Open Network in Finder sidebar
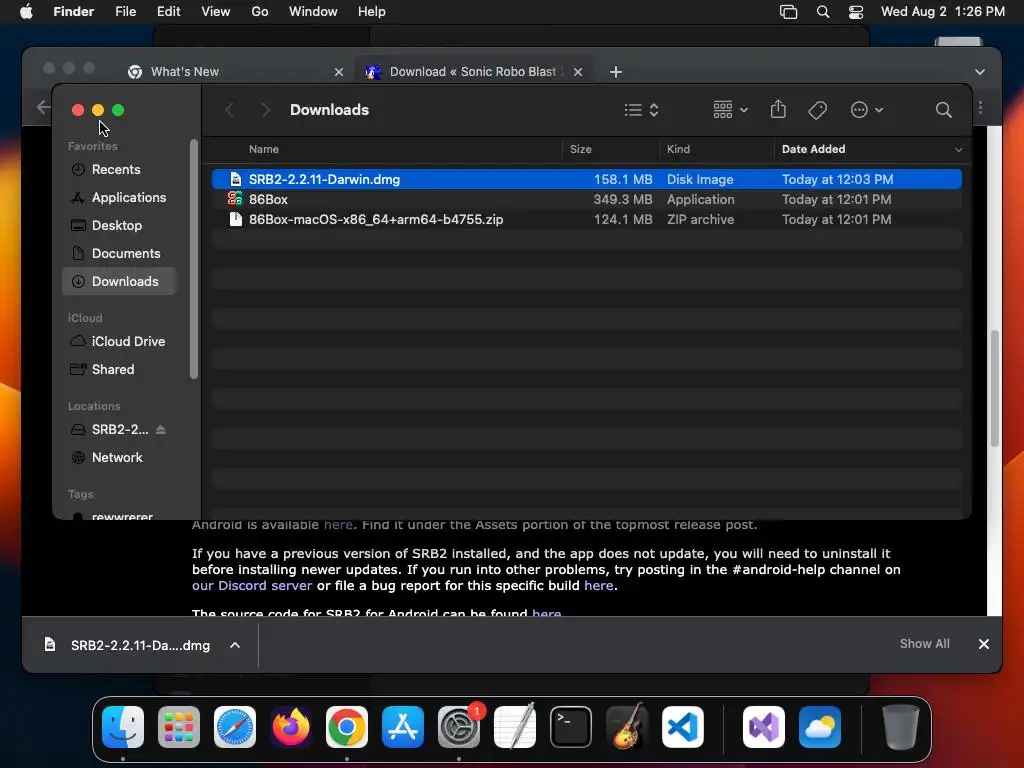Viewport: 1024px width, 768px height. click(119, 458)
